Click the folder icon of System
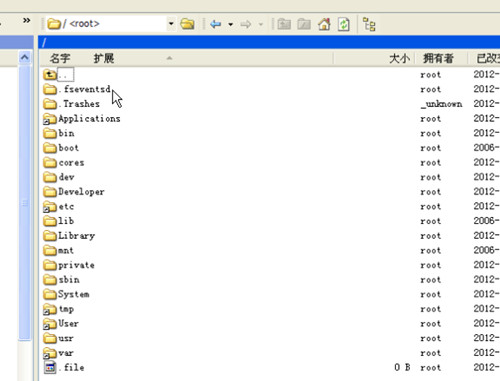 (50, 294)
